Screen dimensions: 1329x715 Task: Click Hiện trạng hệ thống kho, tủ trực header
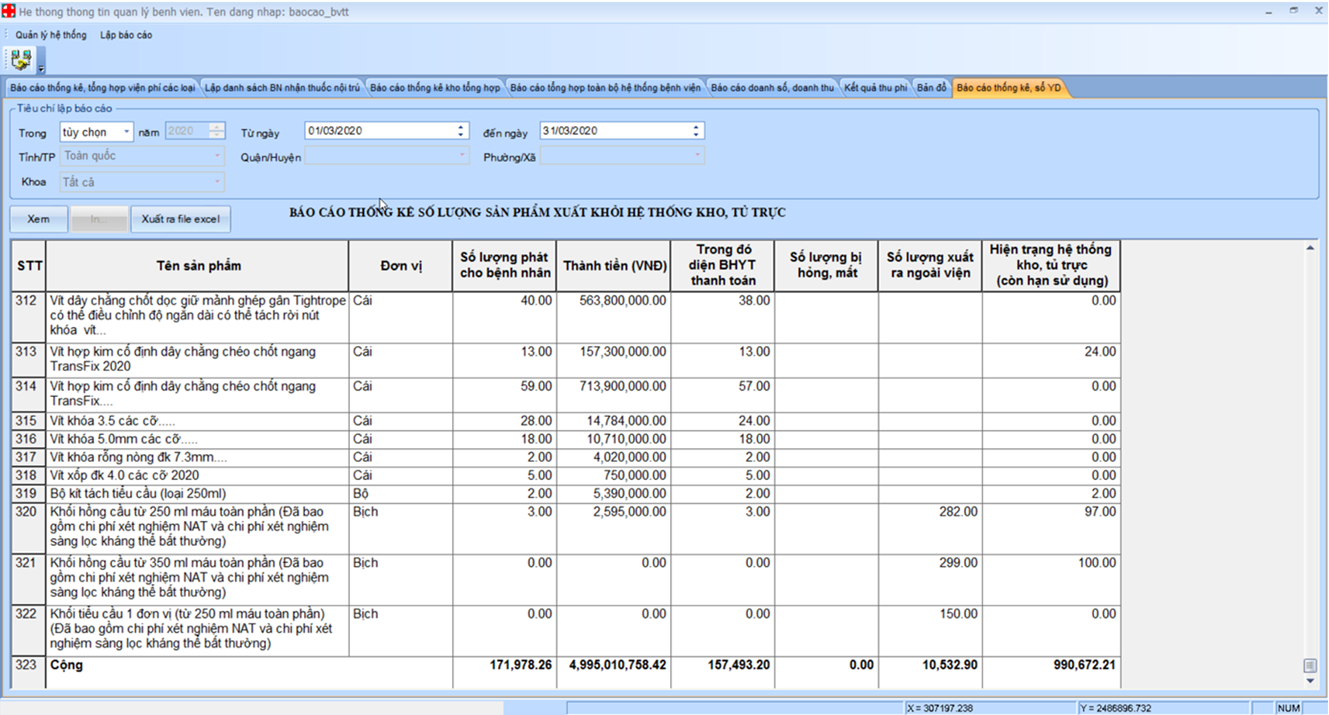1052,266
